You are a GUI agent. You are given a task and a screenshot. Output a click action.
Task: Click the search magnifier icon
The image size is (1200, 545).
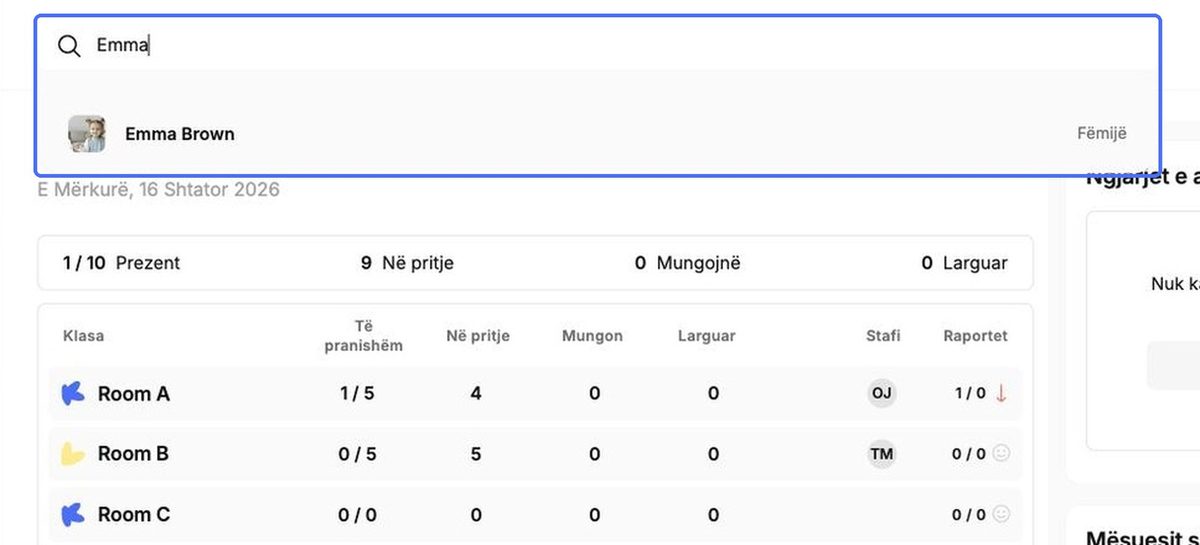pos(69,46)
